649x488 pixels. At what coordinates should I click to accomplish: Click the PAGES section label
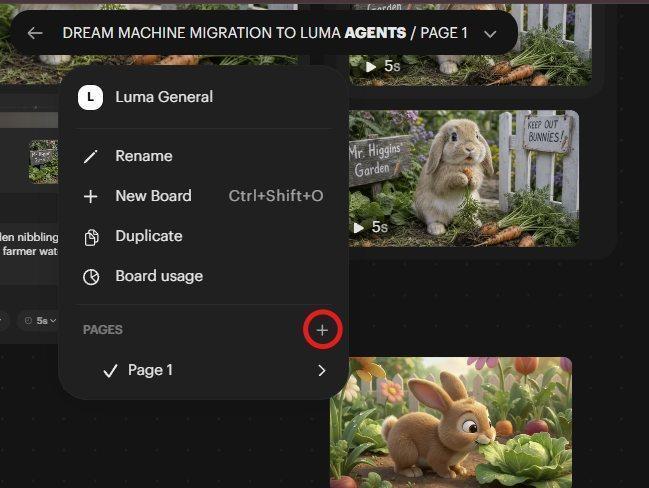103,330
